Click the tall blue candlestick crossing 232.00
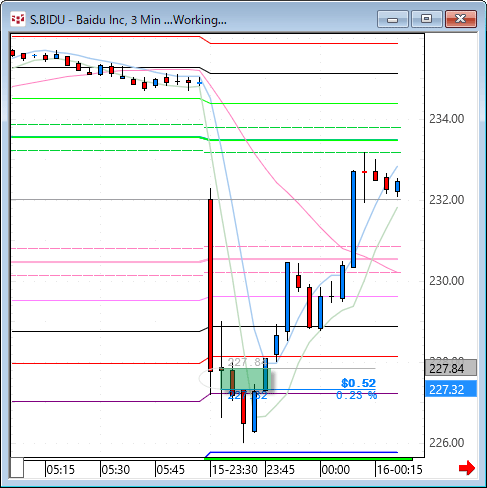This screenshot has height=488, width=487. coord(353,219)
